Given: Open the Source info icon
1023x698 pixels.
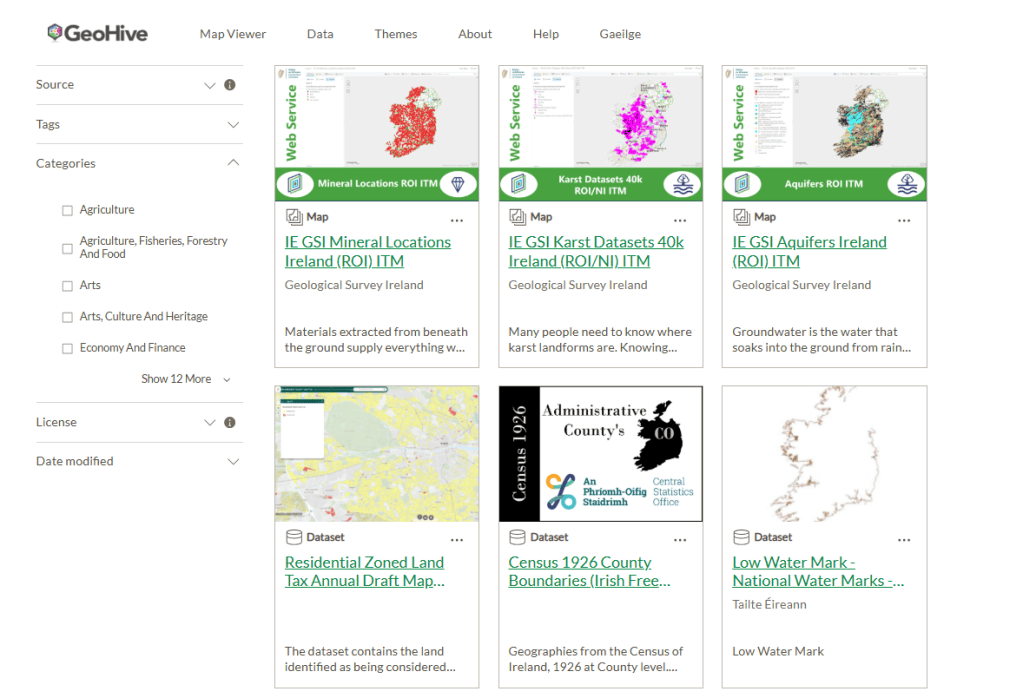Looking at the screenshot, I should 230,85.
